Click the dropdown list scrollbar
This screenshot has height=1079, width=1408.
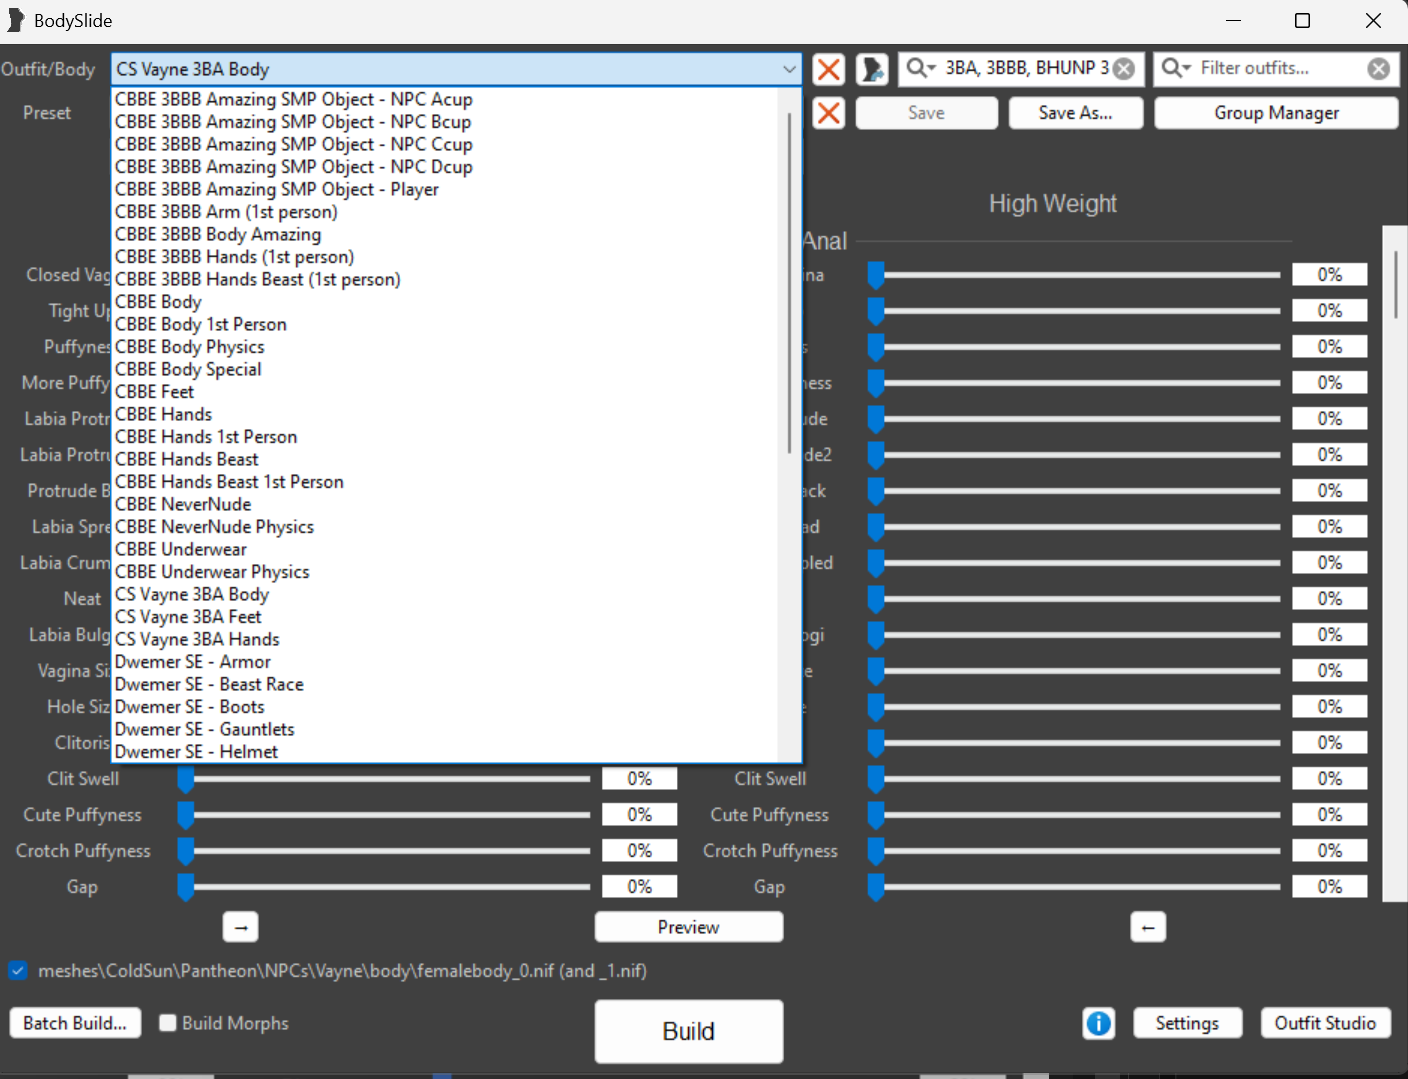click(x=789, y=283)
